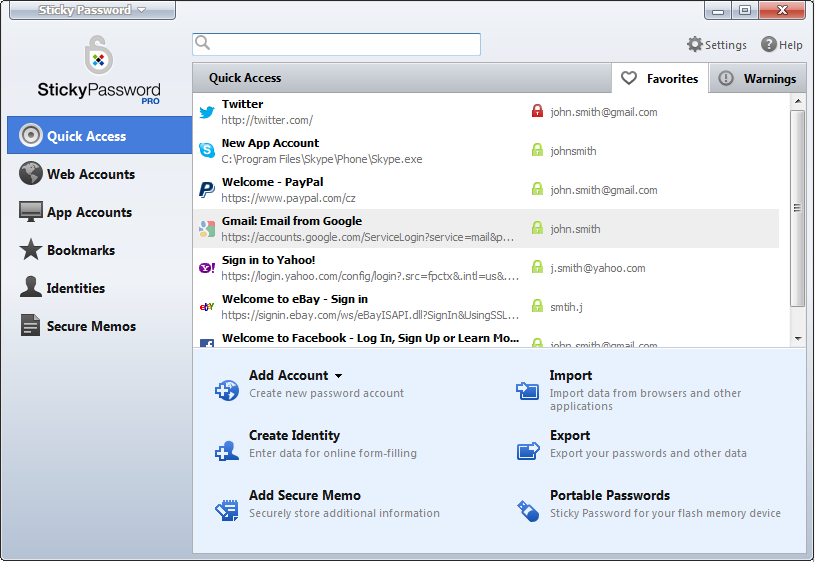
Task: Click the Create Identity person icon
Action: click(x=227, y=450)
